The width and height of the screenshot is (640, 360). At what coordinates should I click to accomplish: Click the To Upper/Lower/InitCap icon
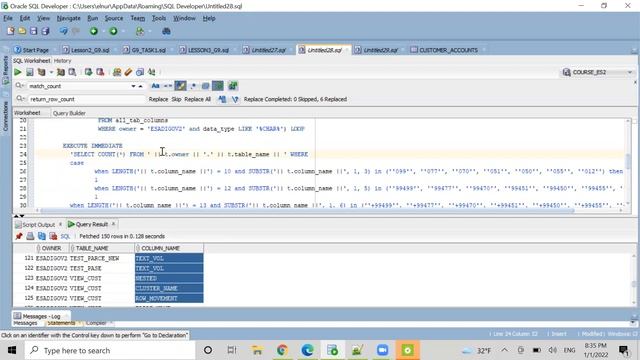pyautogui.click(x=151, y=72)
